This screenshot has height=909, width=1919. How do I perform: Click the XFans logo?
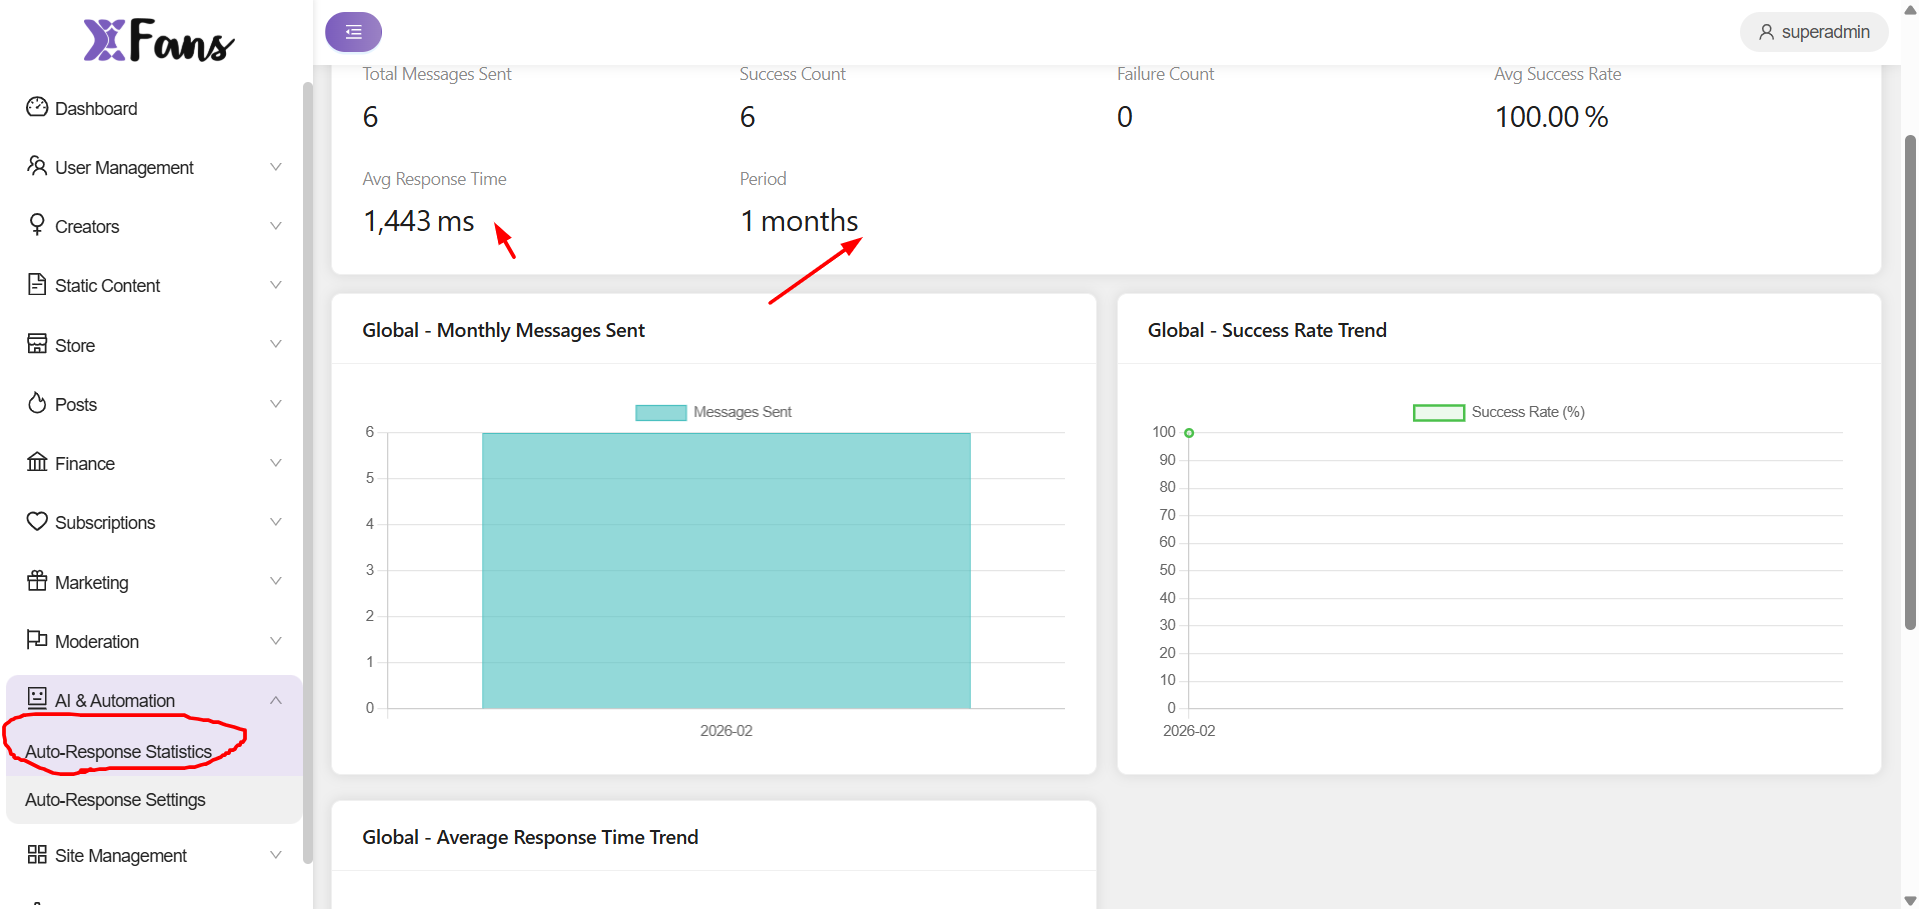[x=158, y=41]
